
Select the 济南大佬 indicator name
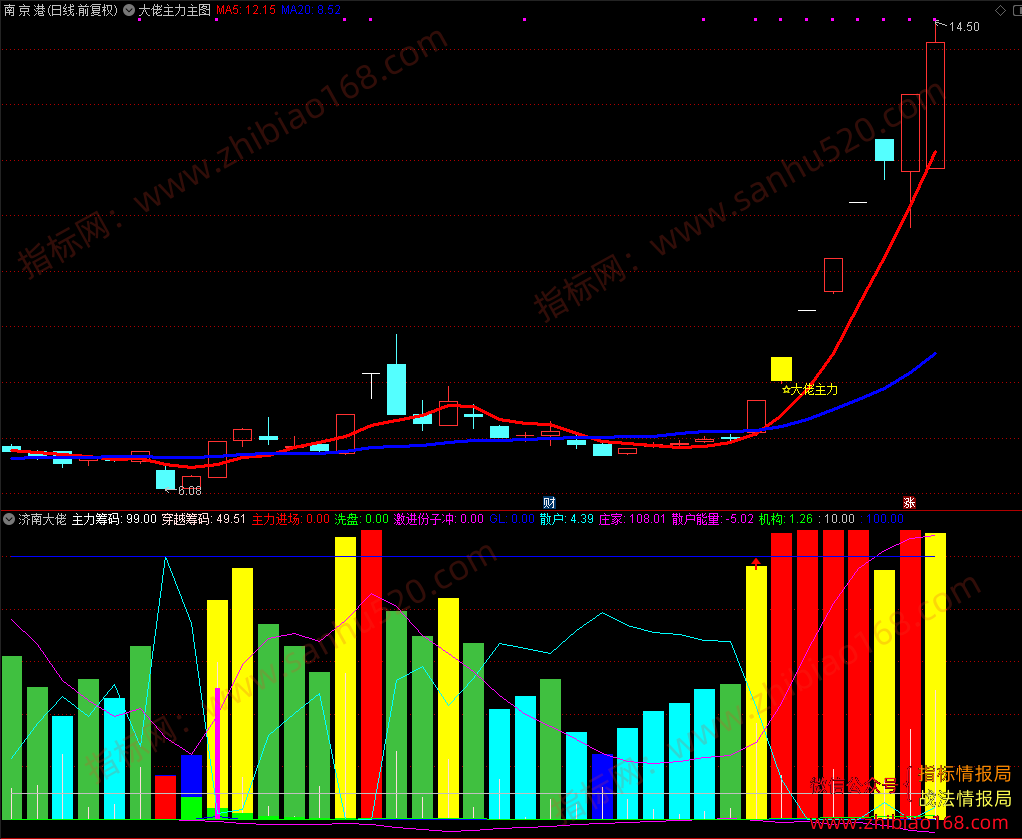click(42, 519)
